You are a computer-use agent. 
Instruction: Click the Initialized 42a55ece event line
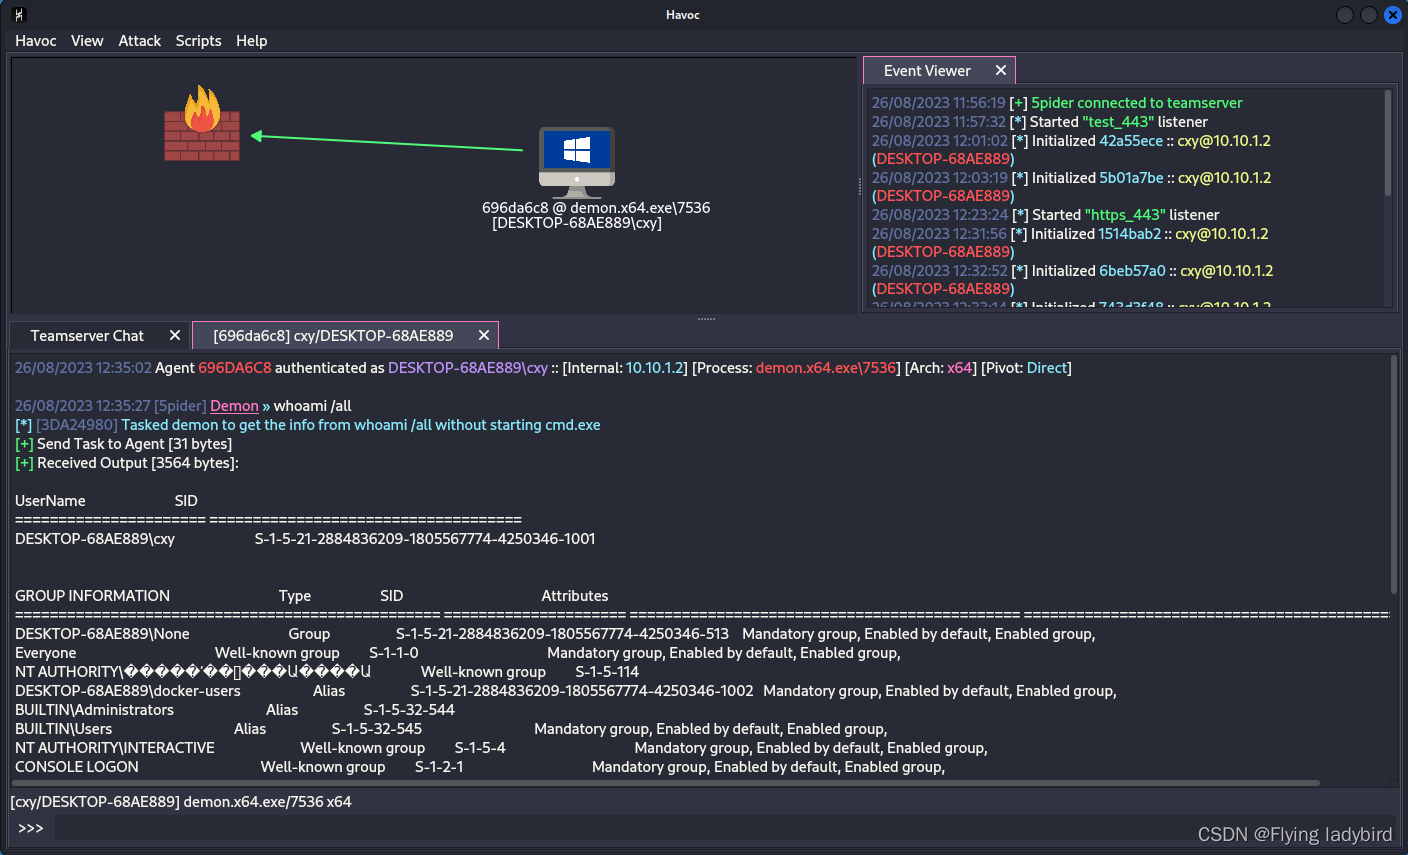1071,150
